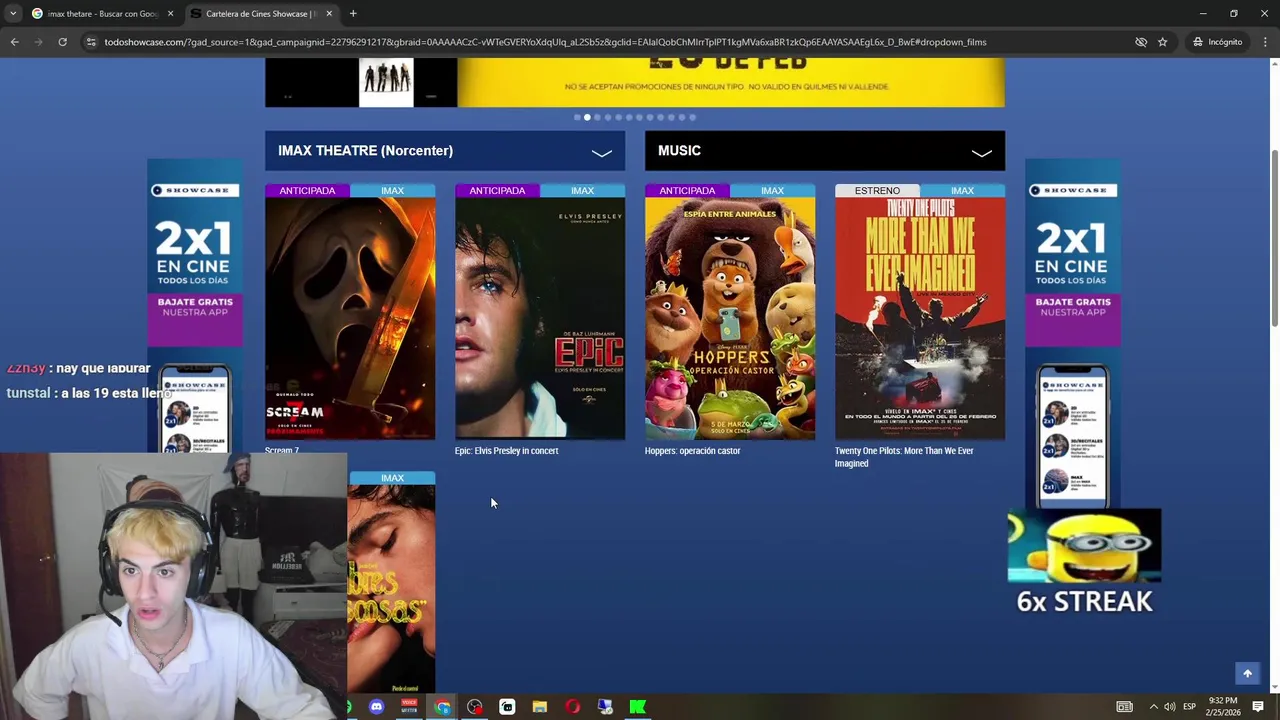Open the tab search dropdown arrow
The width and height of the screenshot is (1280, 720).
point(12,13)
